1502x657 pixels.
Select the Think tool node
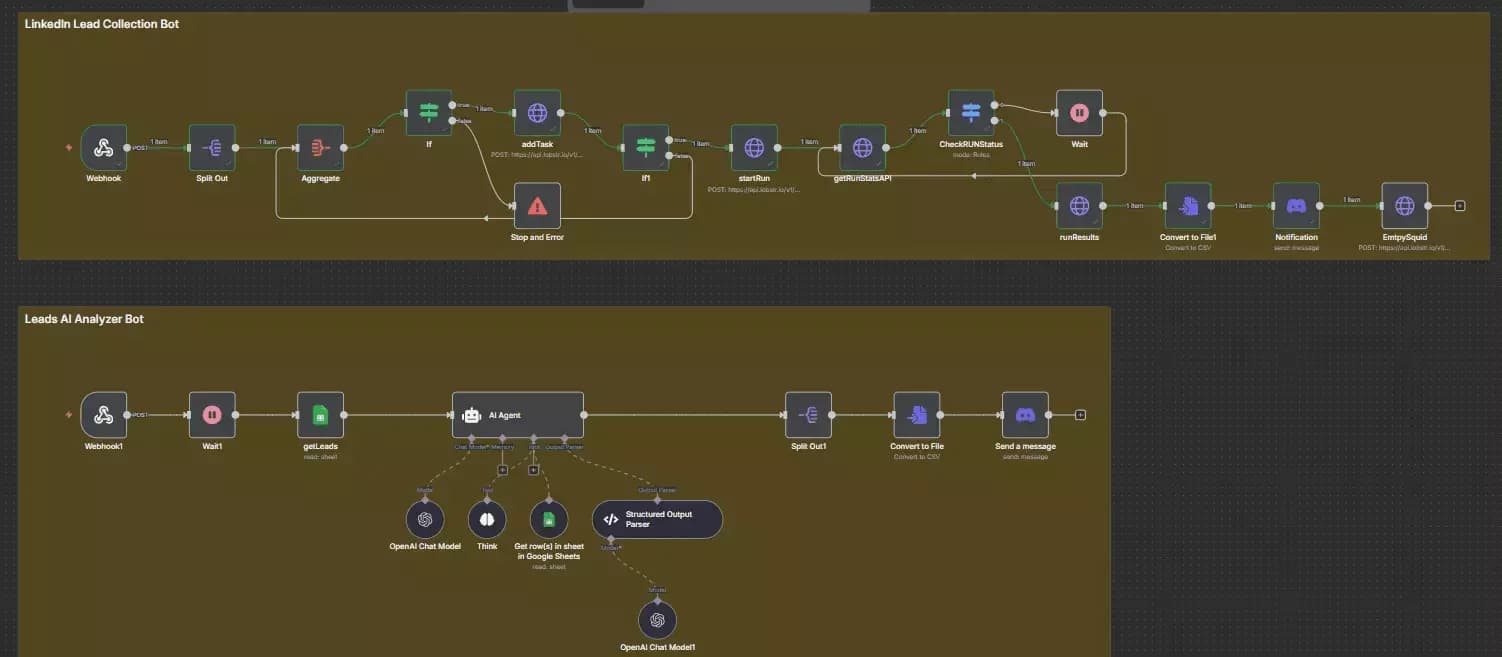point(487,519)
